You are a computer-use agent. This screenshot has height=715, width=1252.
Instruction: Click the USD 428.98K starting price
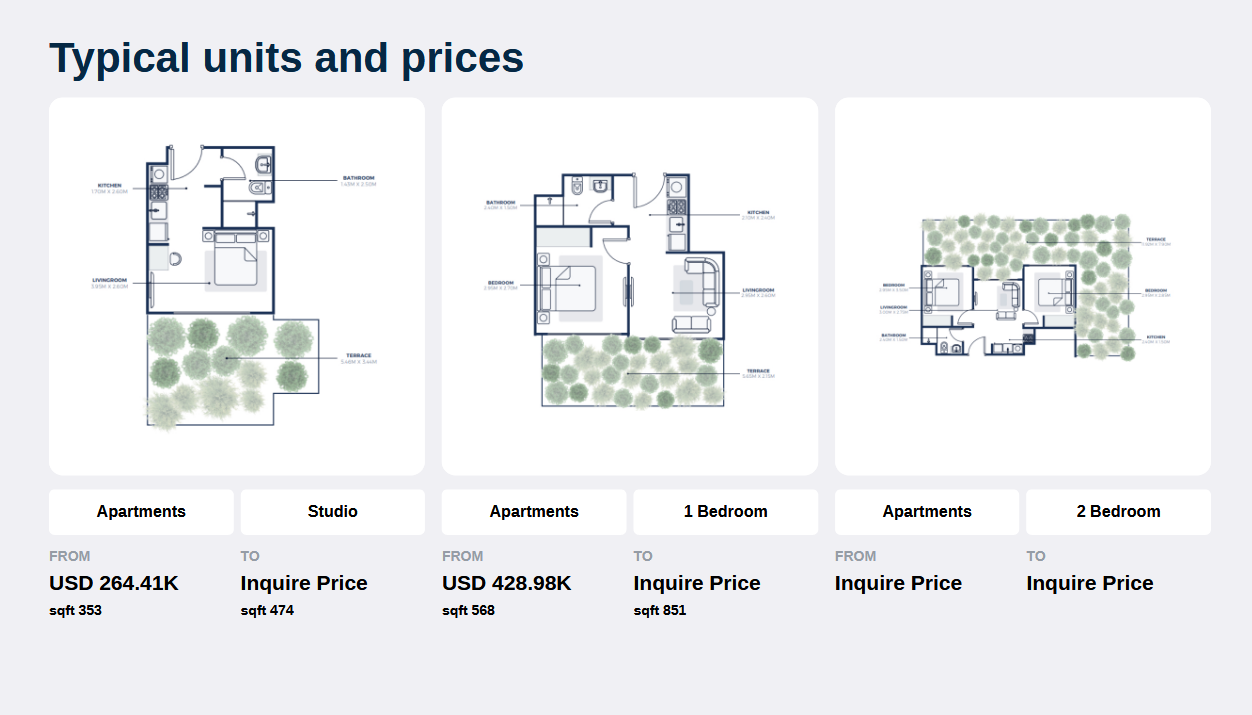pyautogui.click(x=507, y=583)
